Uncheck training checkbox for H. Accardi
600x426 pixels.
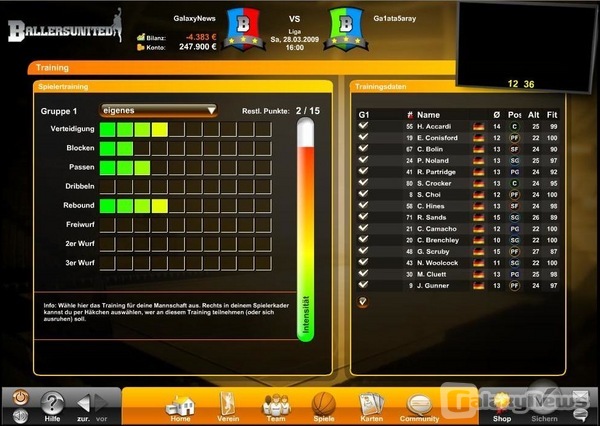tap(364, 127)
